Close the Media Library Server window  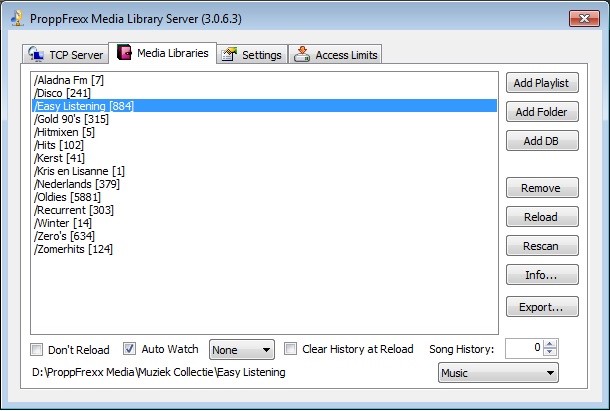[x=584, y=18]
